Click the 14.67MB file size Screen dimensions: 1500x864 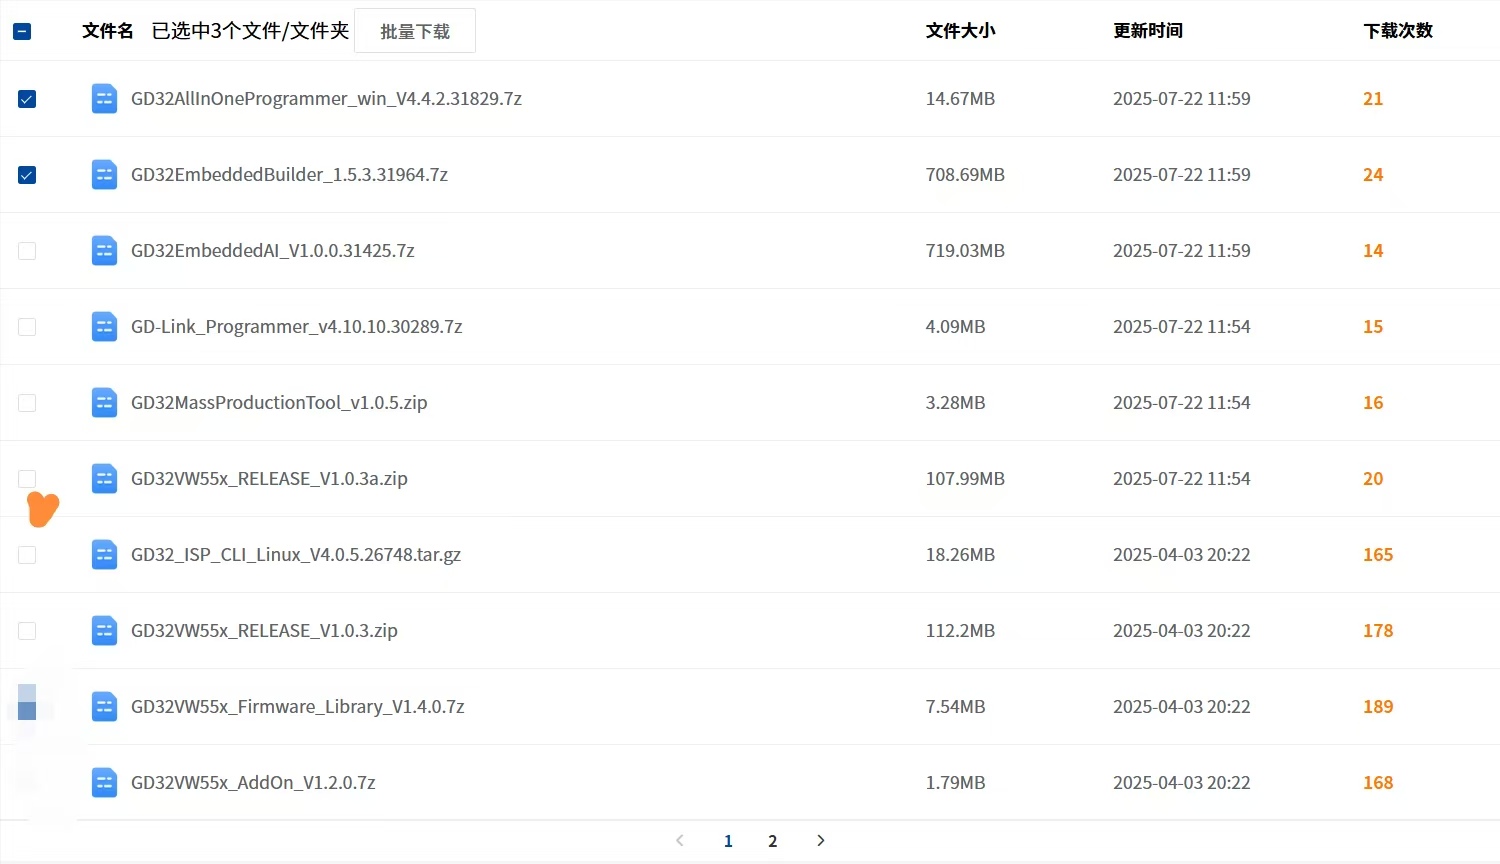click(960, 99)
